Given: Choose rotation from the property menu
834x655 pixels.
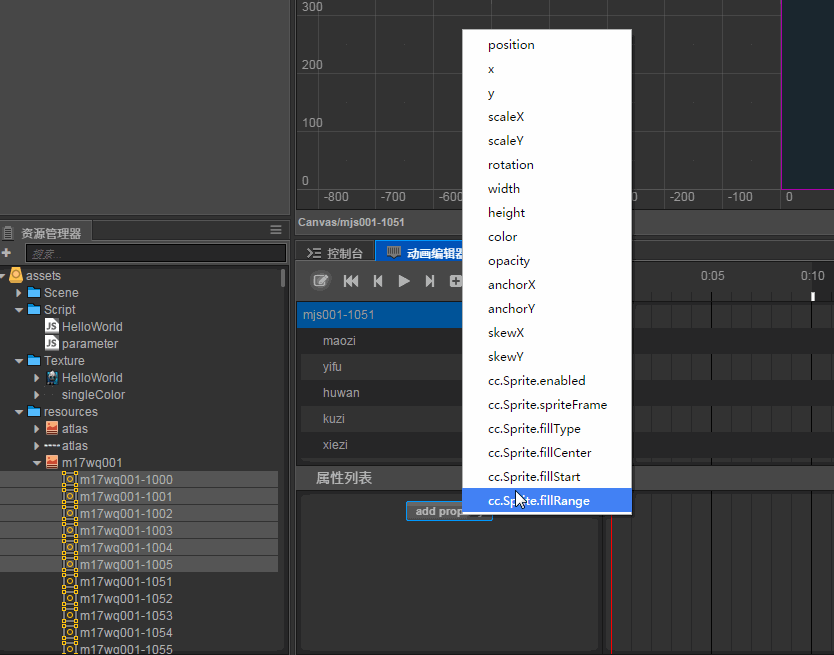Looking at the screenshot, I should point(547,164).
